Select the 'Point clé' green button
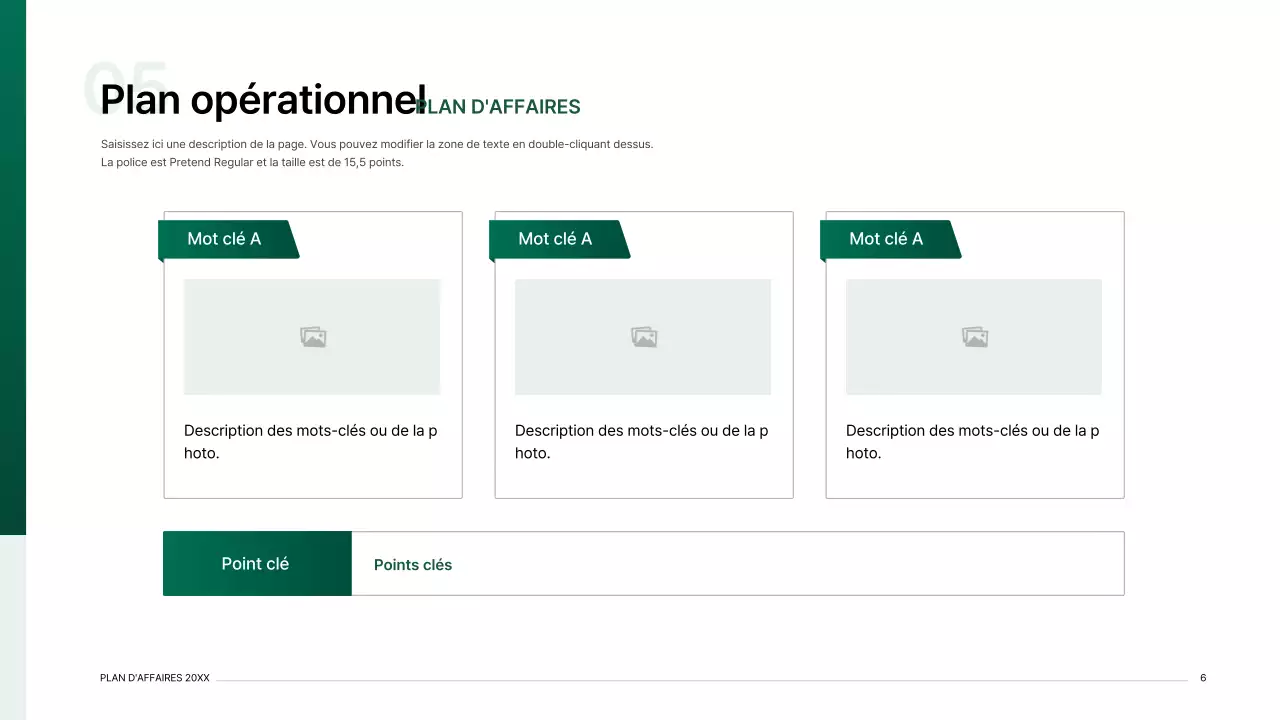The height and width of the screenshot is (720, 1280). point(256,563)
